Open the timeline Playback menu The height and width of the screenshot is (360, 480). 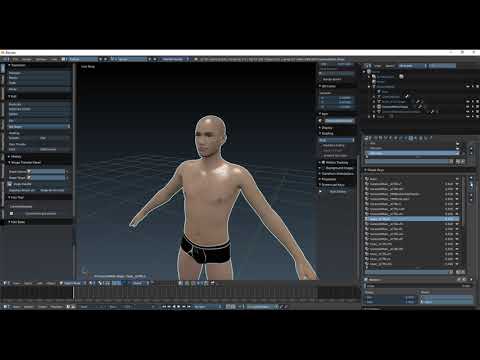point(57,306)
